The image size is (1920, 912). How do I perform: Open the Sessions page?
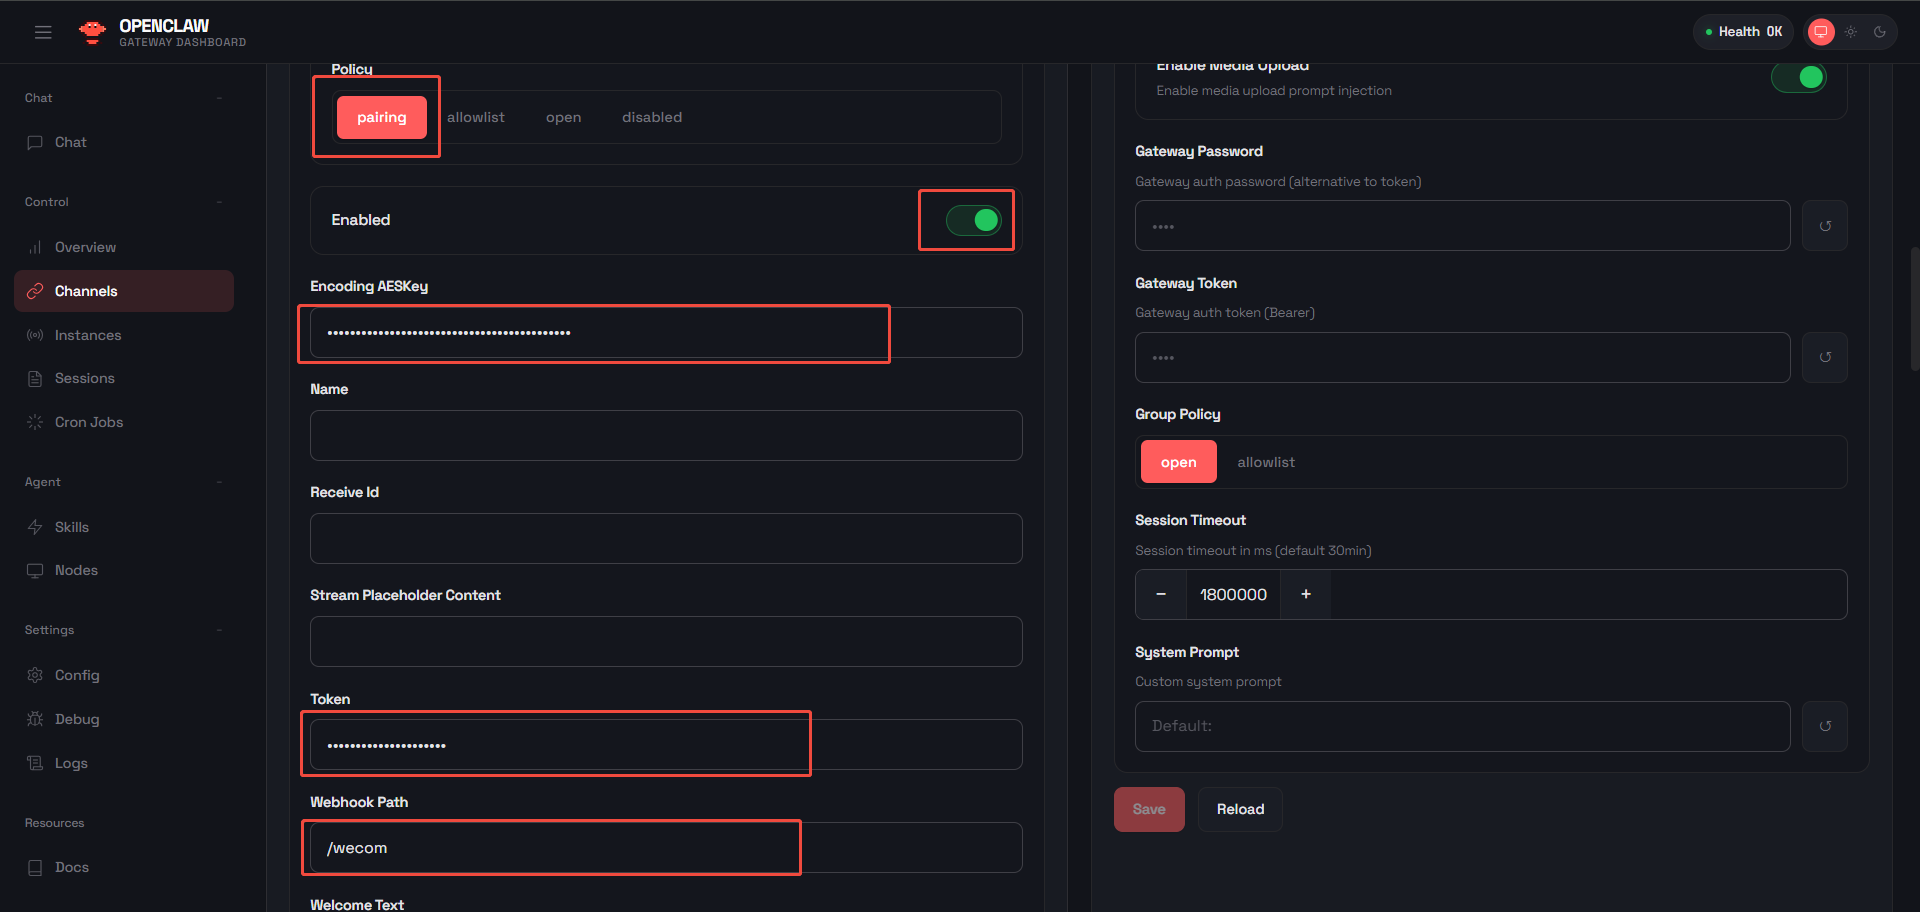(x=84, y=378)
